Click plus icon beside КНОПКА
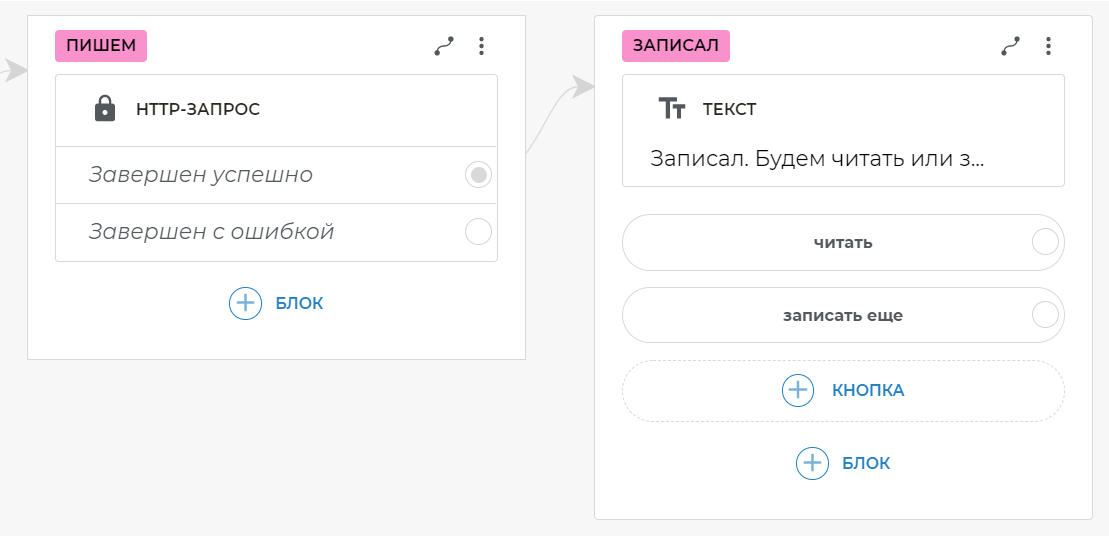This screenshot has width=1109, height=536. click(797, 390)
